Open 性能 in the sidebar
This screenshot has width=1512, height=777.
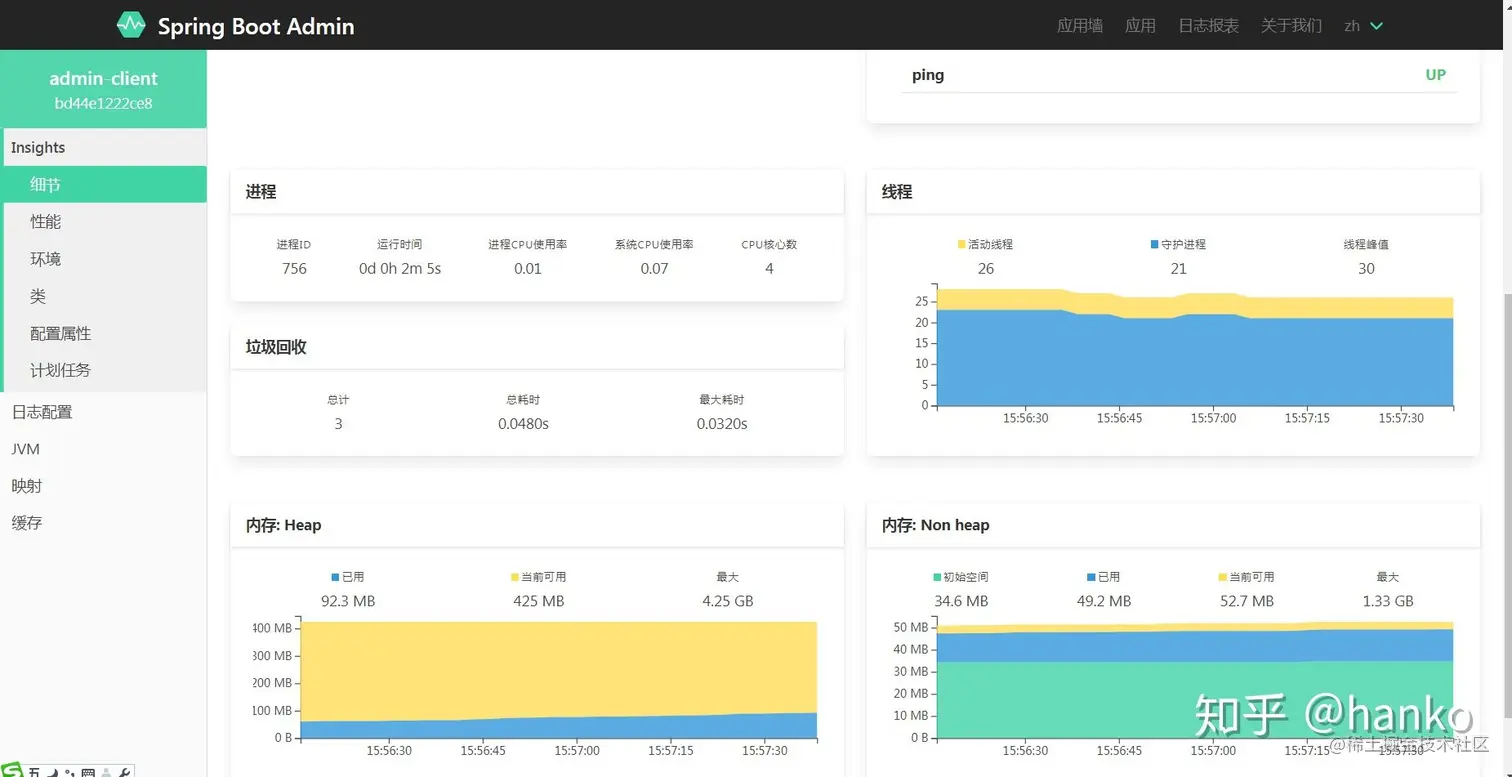pyautogui.click(x=105, y=222)
